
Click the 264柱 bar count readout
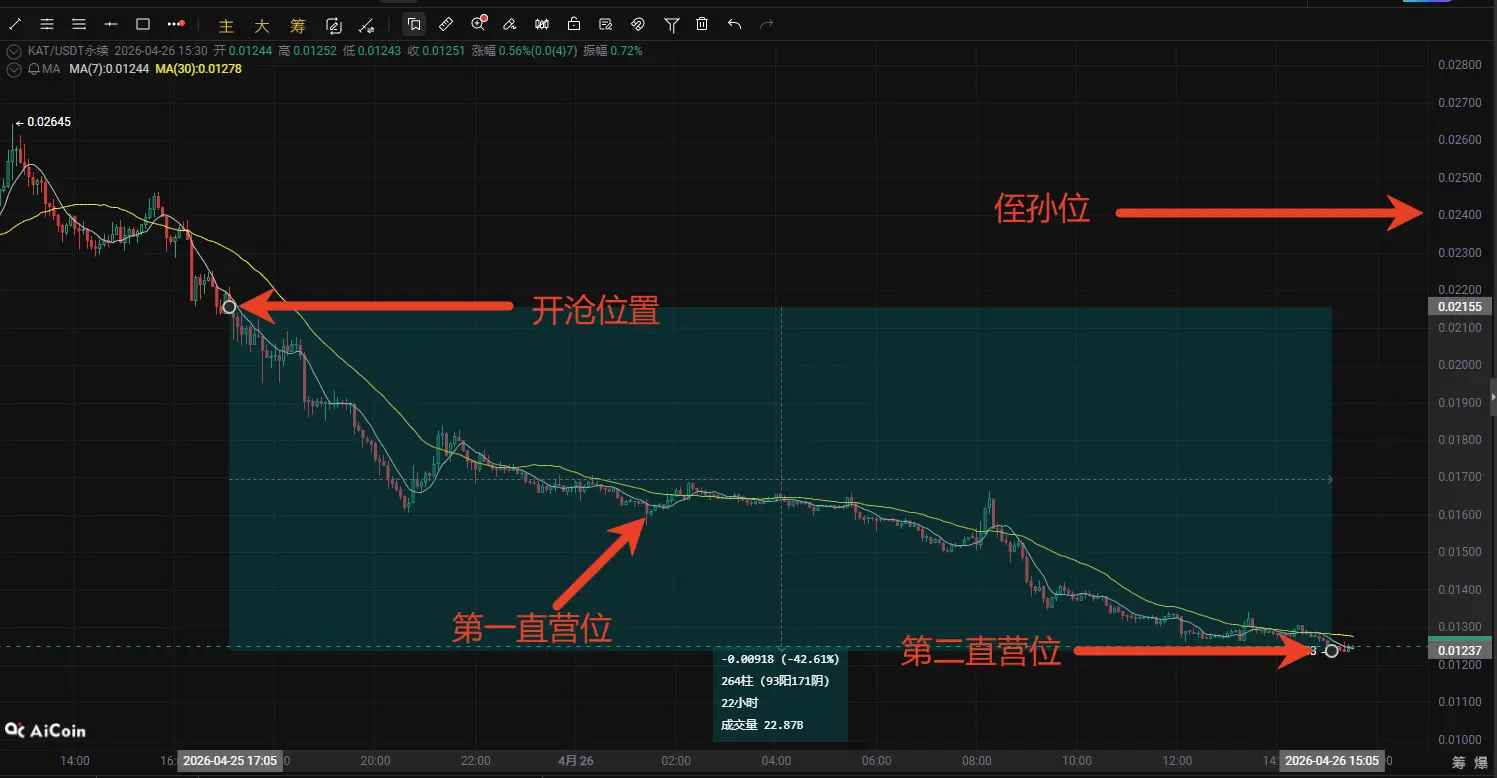pos(775,681)
